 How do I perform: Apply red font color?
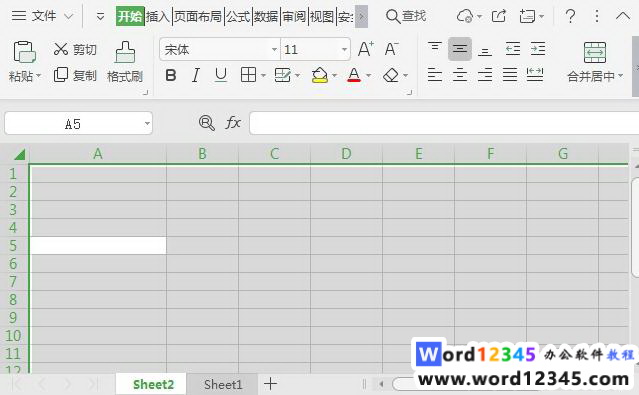[354, 75]
